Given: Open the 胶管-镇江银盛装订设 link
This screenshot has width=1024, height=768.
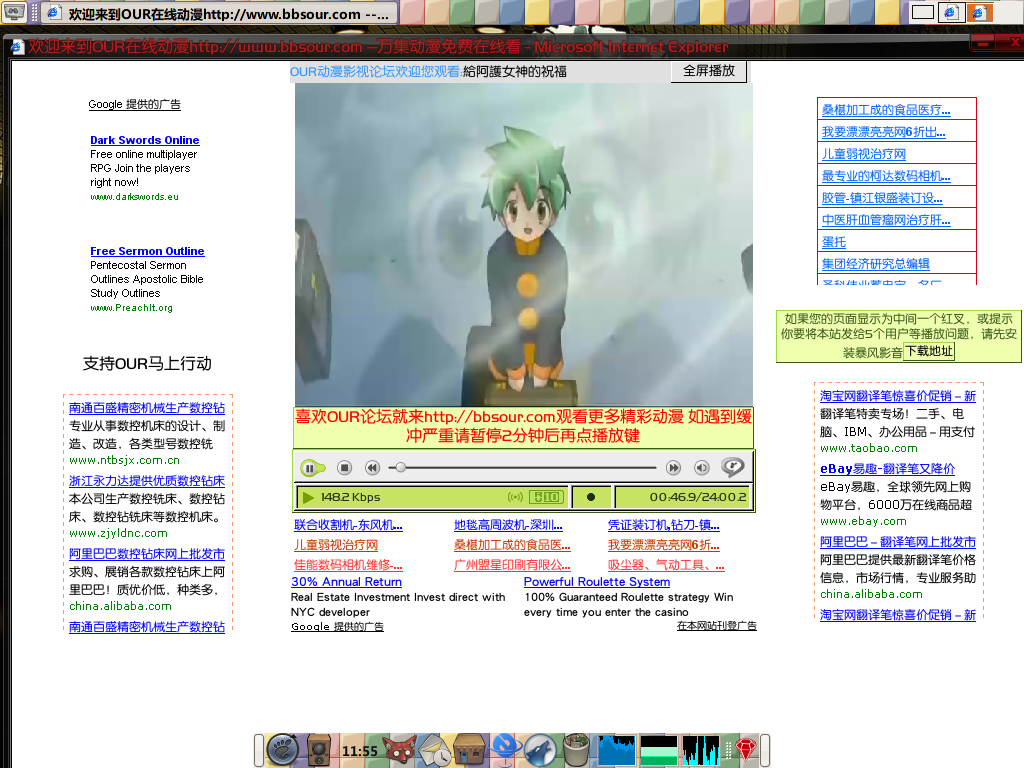Looking at the screenshot, I should [882, 198].
